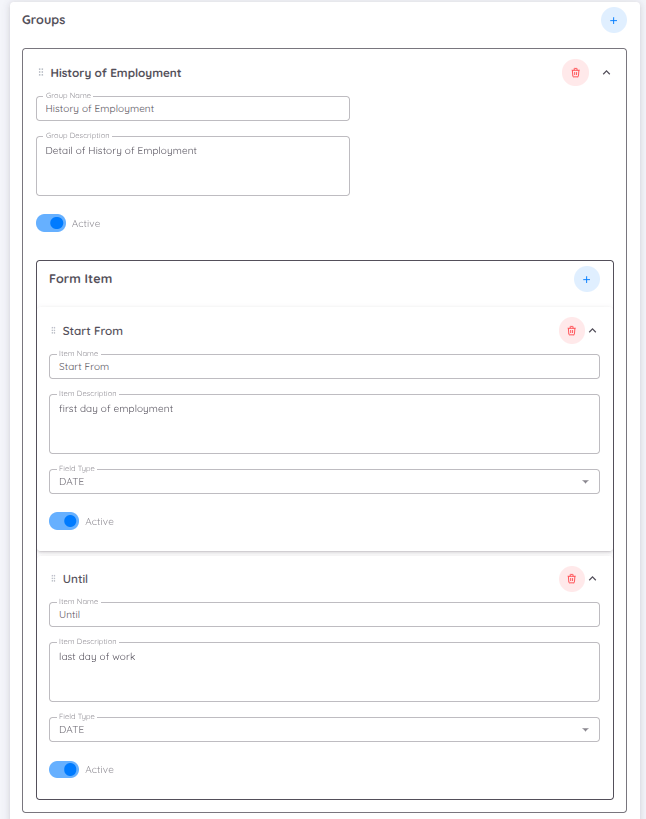Grab the History of Employment drag handle

[39, 72]
